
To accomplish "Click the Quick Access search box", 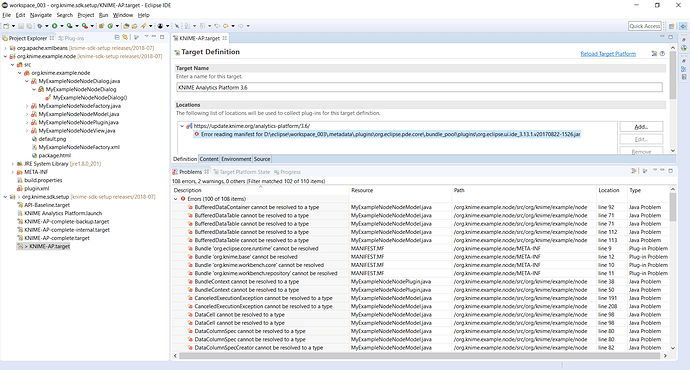I will [x=645, y=26].
